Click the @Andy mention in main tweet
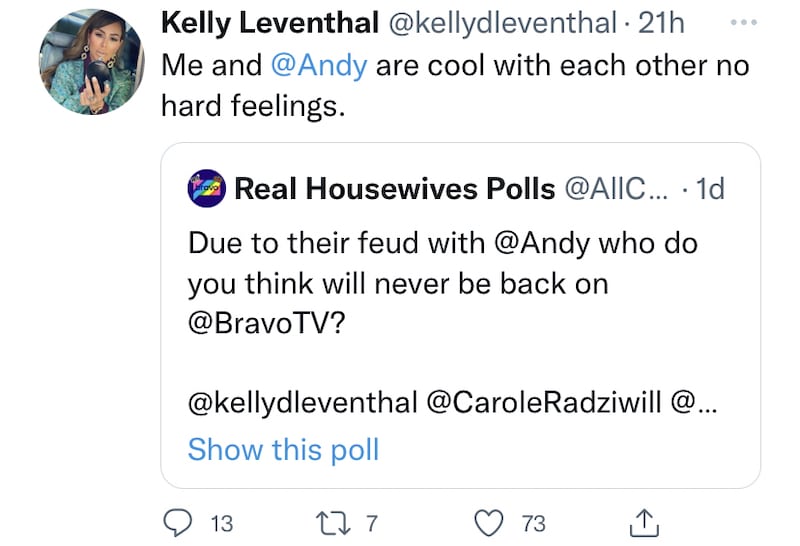 (319, 67)
